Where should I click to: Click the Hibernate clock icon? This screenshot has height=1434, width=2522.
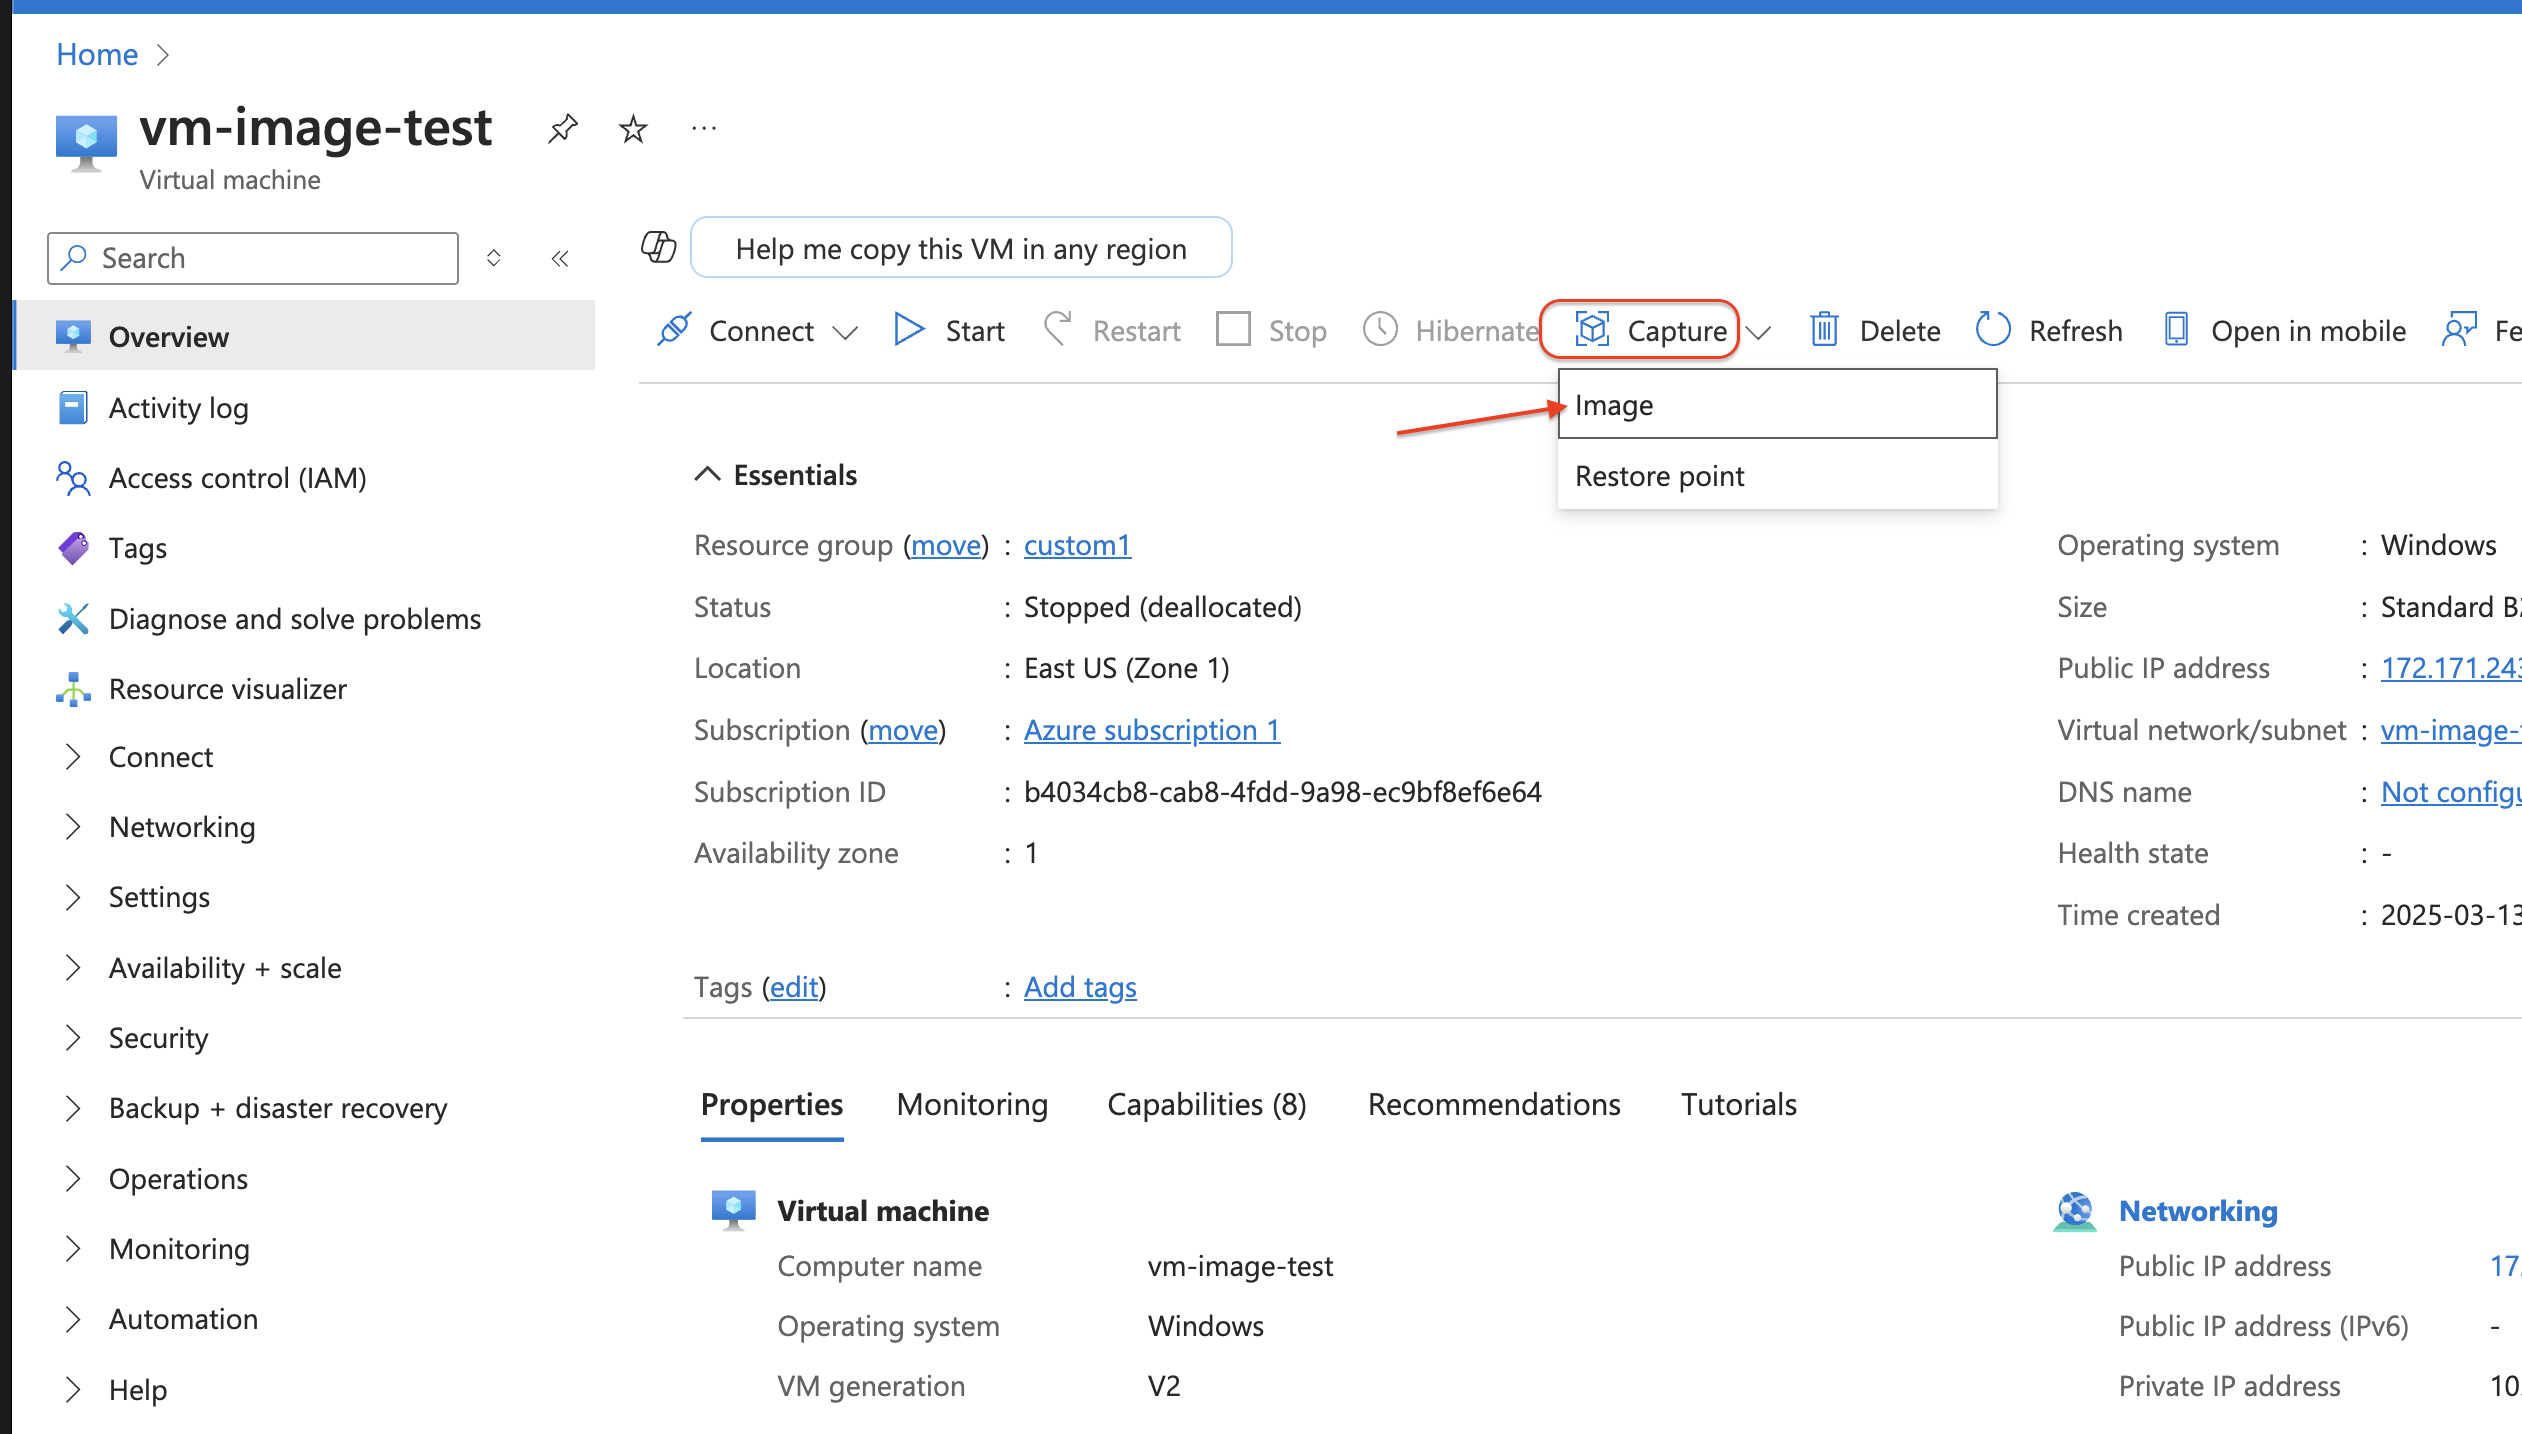[x=1380, y=329]
